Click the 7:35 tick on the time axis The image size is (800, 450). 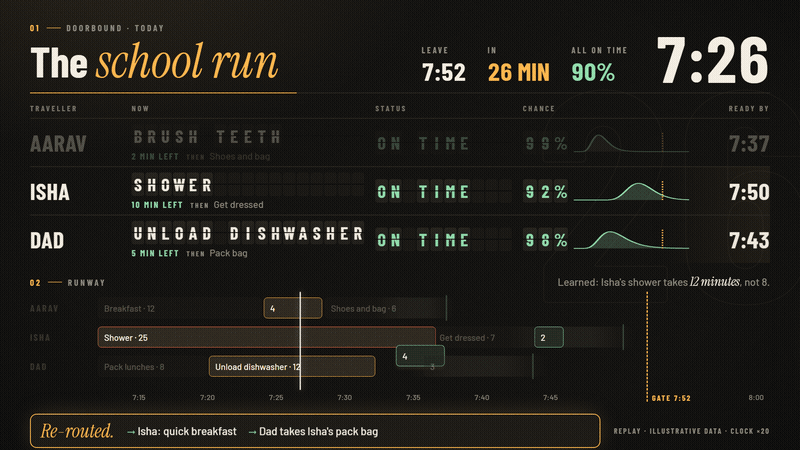[413, 397]
